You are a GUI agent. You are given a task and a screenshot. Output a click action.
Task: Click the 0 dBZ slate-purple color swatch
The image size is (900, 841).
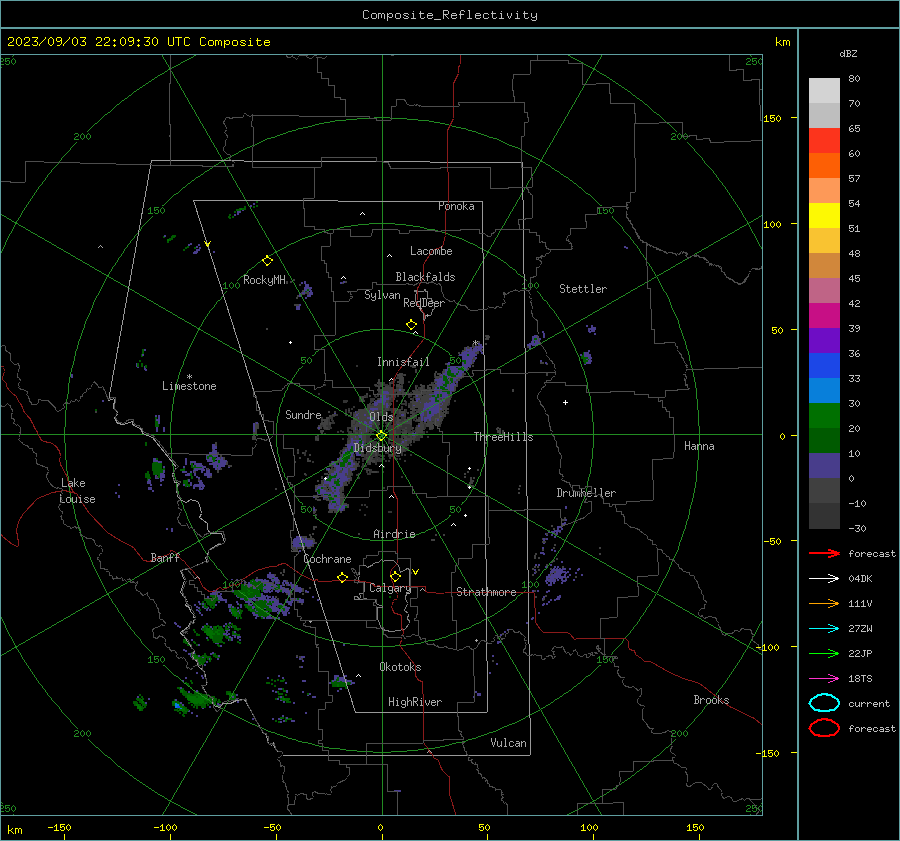click(x=824, y=466)
